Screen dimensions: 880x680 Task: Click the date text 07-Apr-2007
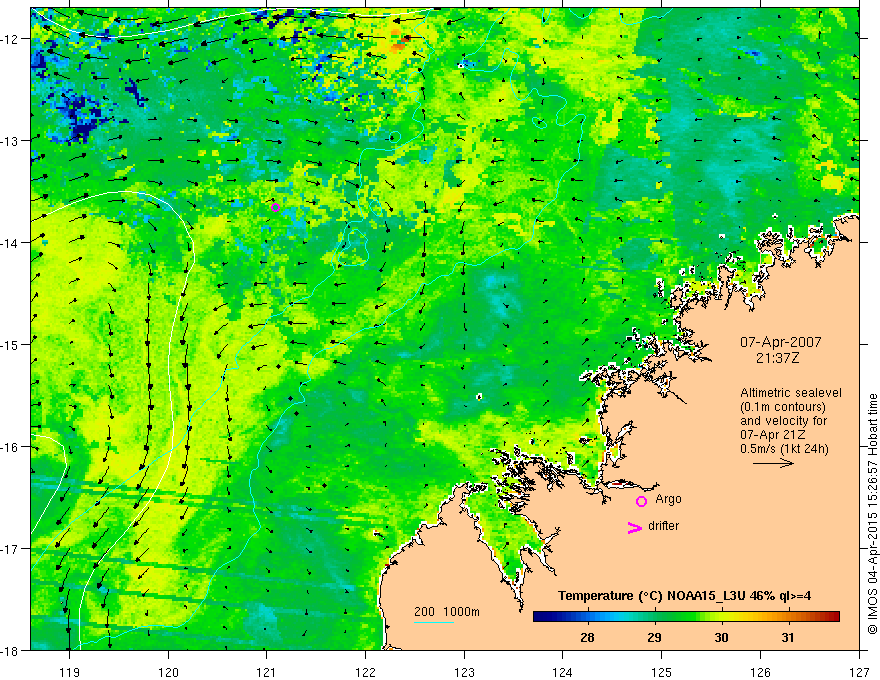[x=780, y=342]
